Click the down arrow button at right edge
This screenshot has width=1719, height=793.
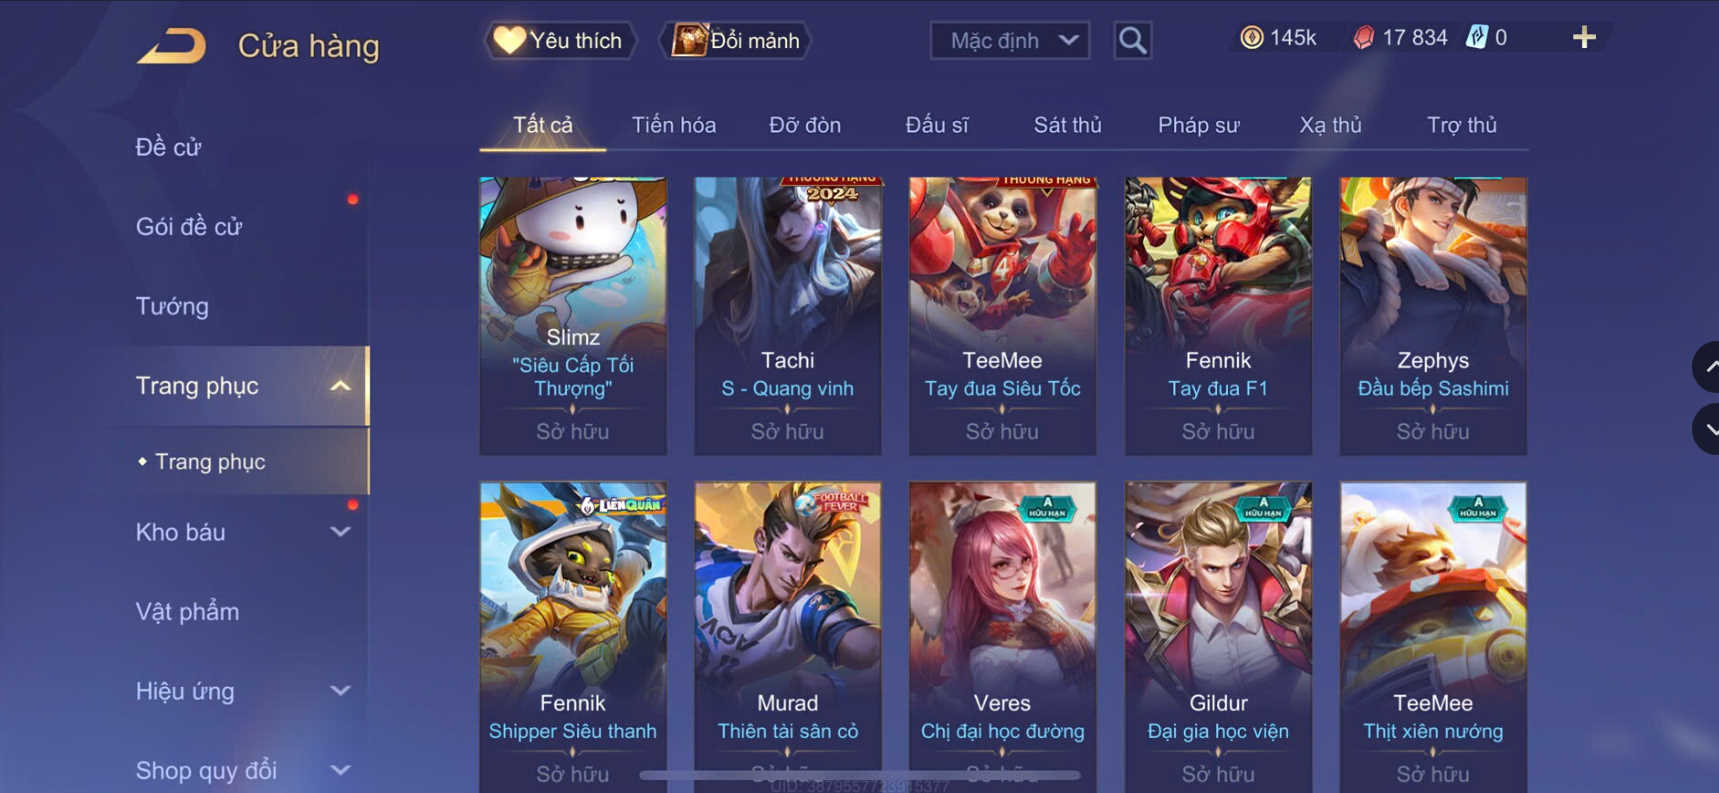[x=1706, y=430]
